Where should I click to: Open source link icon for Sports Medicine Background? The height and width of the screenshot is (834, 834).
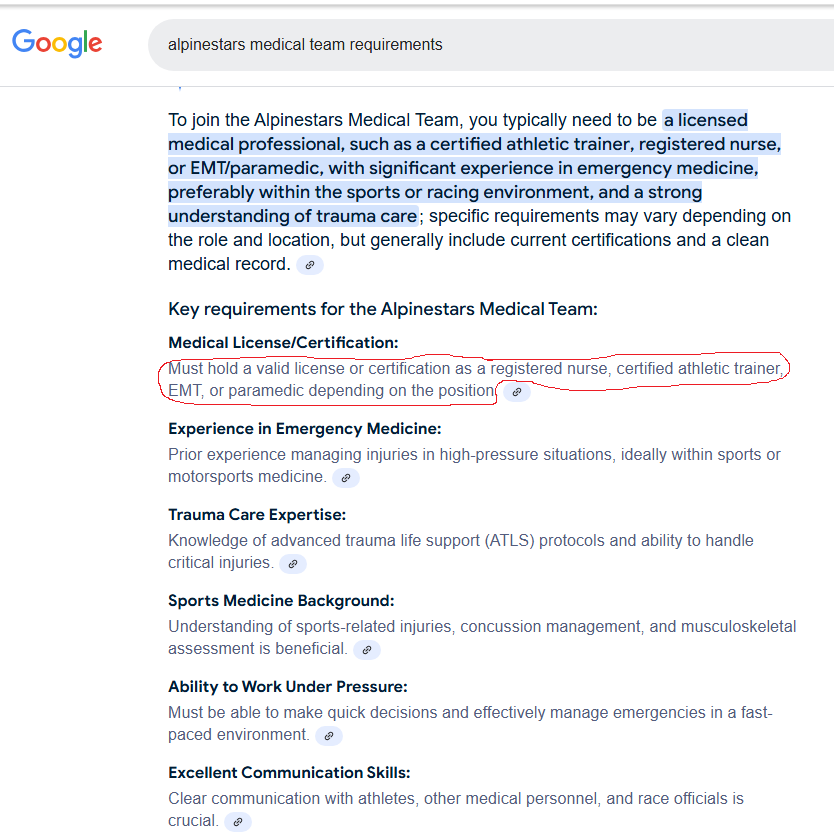367,650
